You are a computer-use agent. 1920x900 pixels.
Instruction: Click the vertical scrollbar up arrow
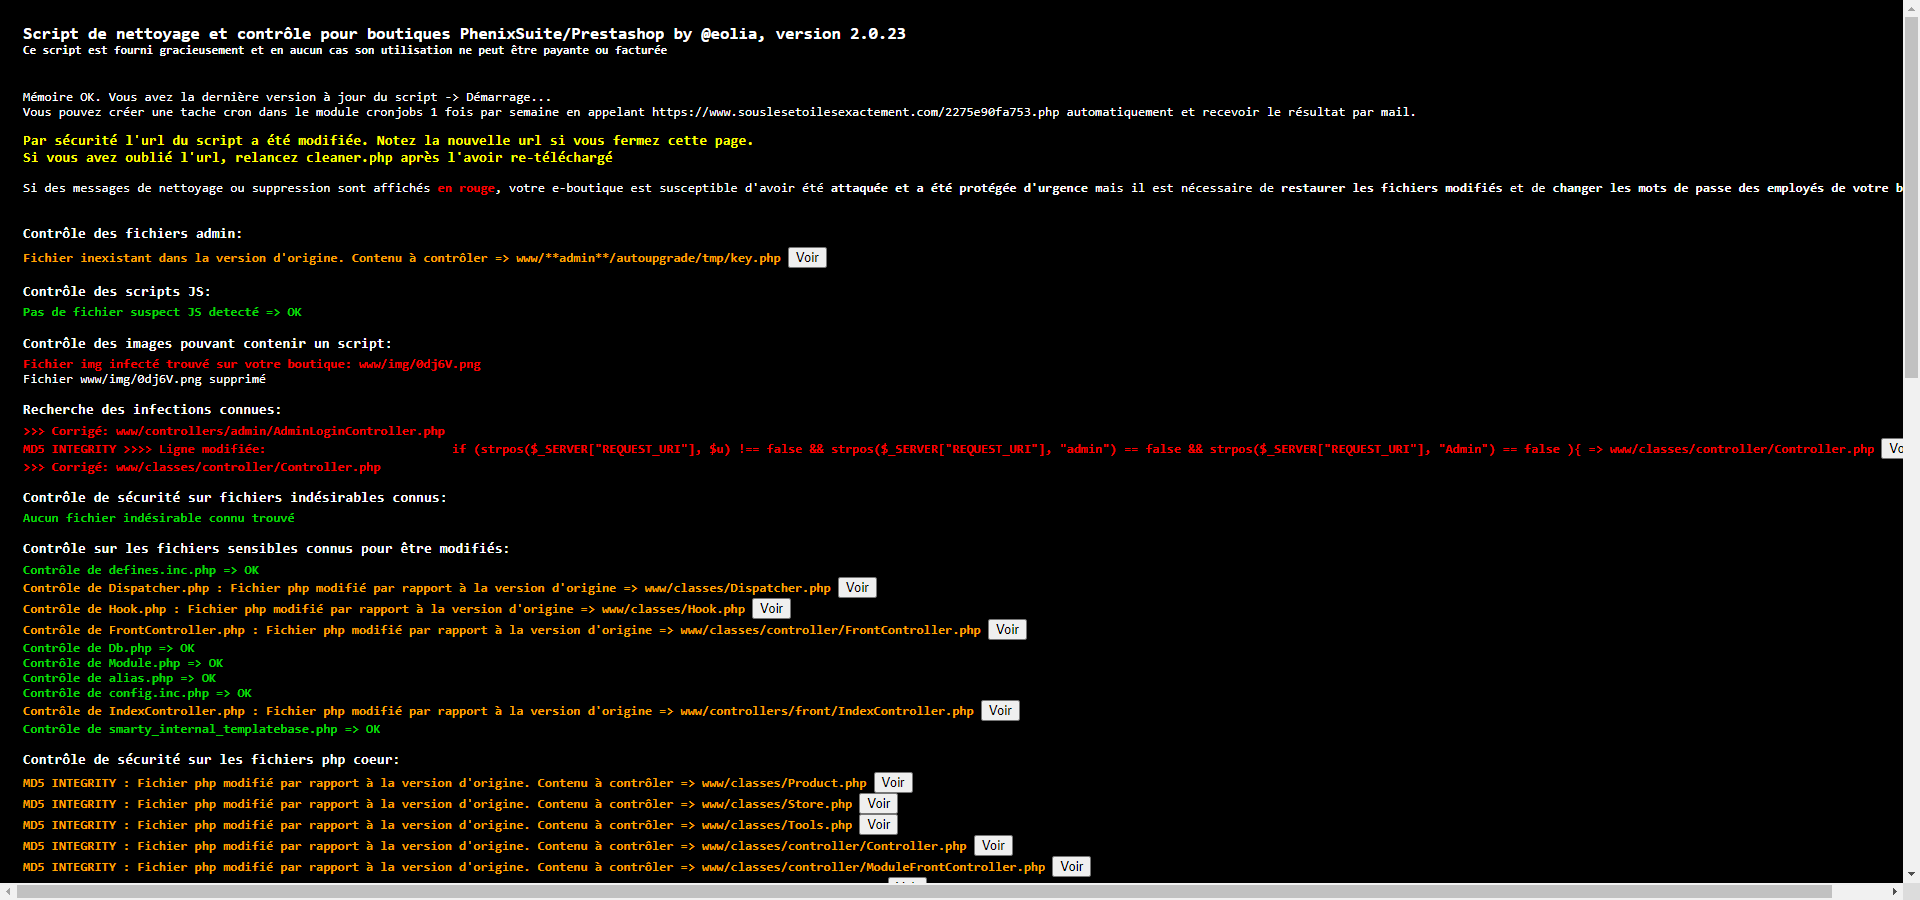1911,8
